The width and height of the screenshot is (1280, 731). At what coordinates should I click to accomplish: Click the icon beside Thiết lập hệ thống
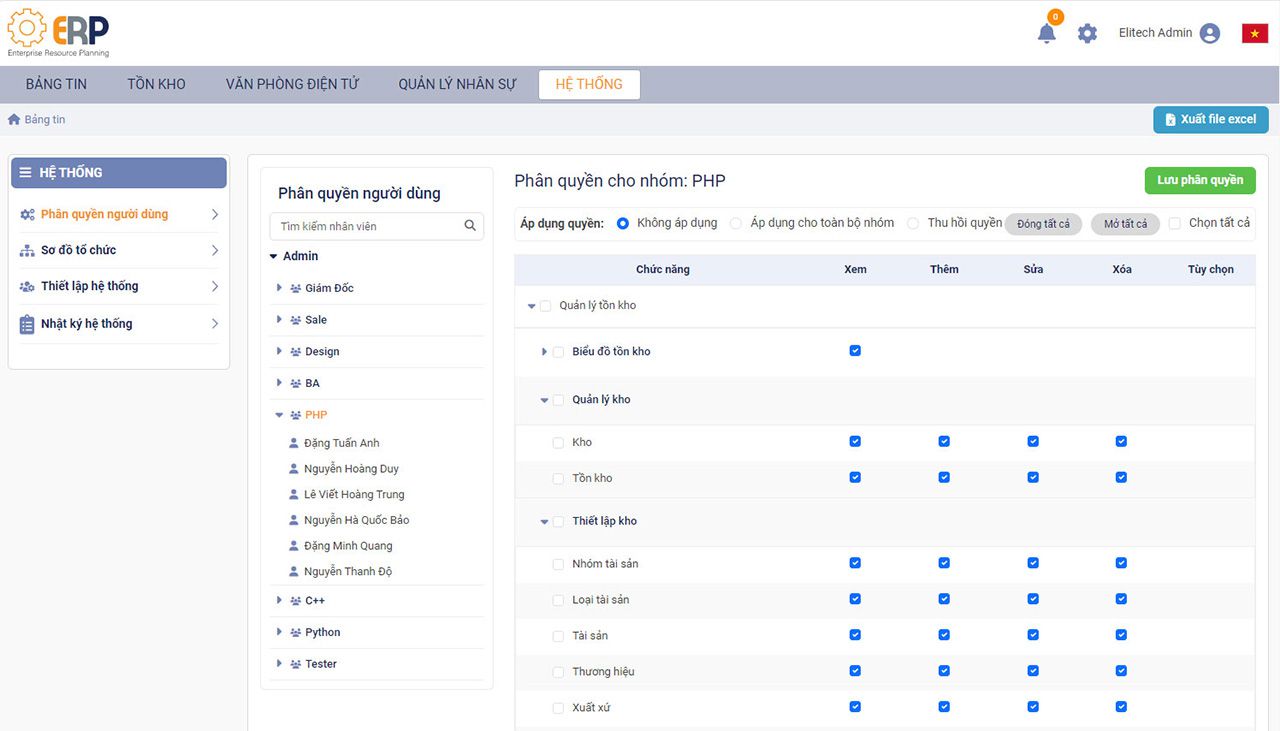pyautogui.click(x=27, y=286)
